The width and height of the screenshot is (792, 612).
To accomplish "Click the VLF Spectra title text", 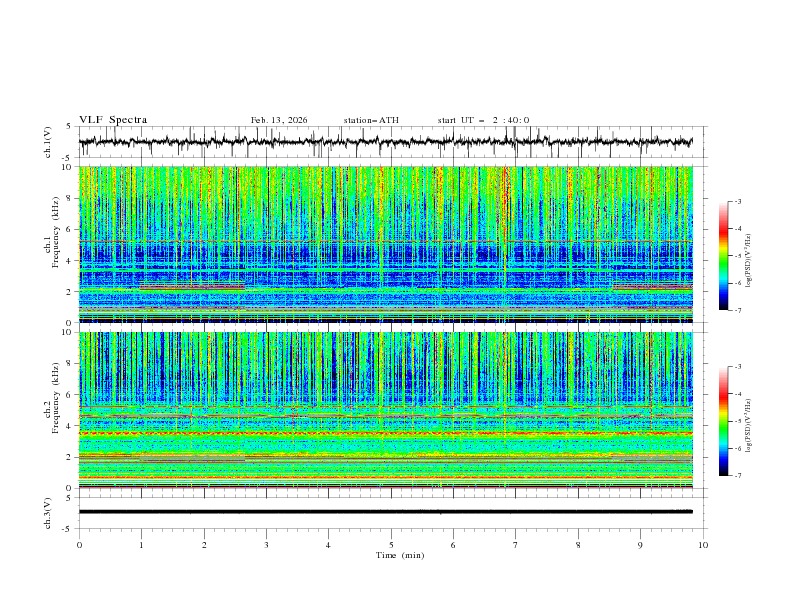I will tap(113, 120).
